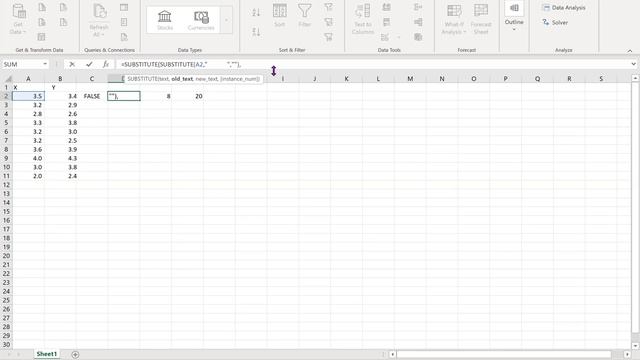Click the Data Validation icon
Viewport: 640px width, 360px height.
[x=385, y=37]
